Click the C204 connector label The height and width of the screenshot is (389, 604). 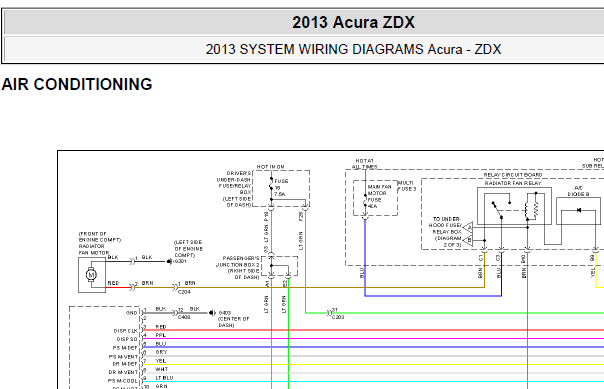pos(184,292)
